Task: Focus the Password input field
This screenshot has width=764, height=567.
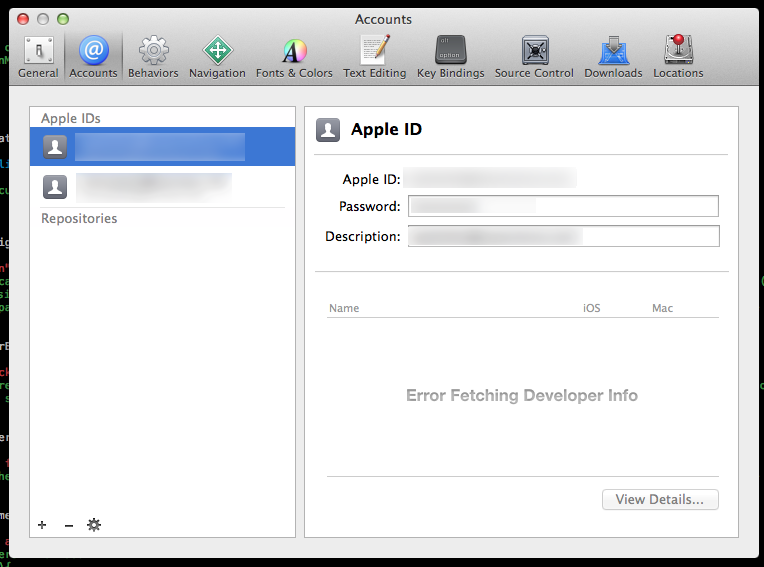Action: point(563,206)
